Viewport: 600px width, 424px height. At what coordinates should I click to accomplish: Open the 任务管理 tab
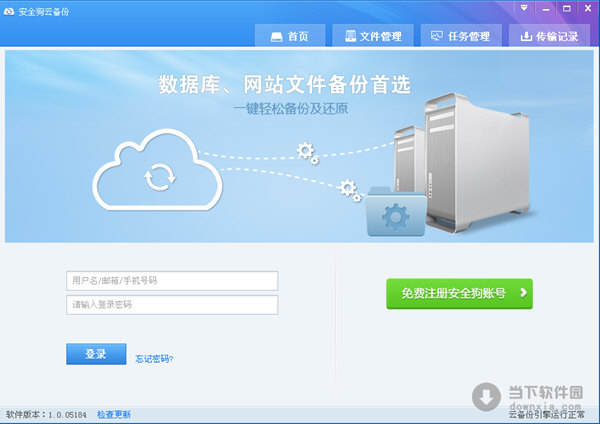pyautogui.click(x=461, y=36)
